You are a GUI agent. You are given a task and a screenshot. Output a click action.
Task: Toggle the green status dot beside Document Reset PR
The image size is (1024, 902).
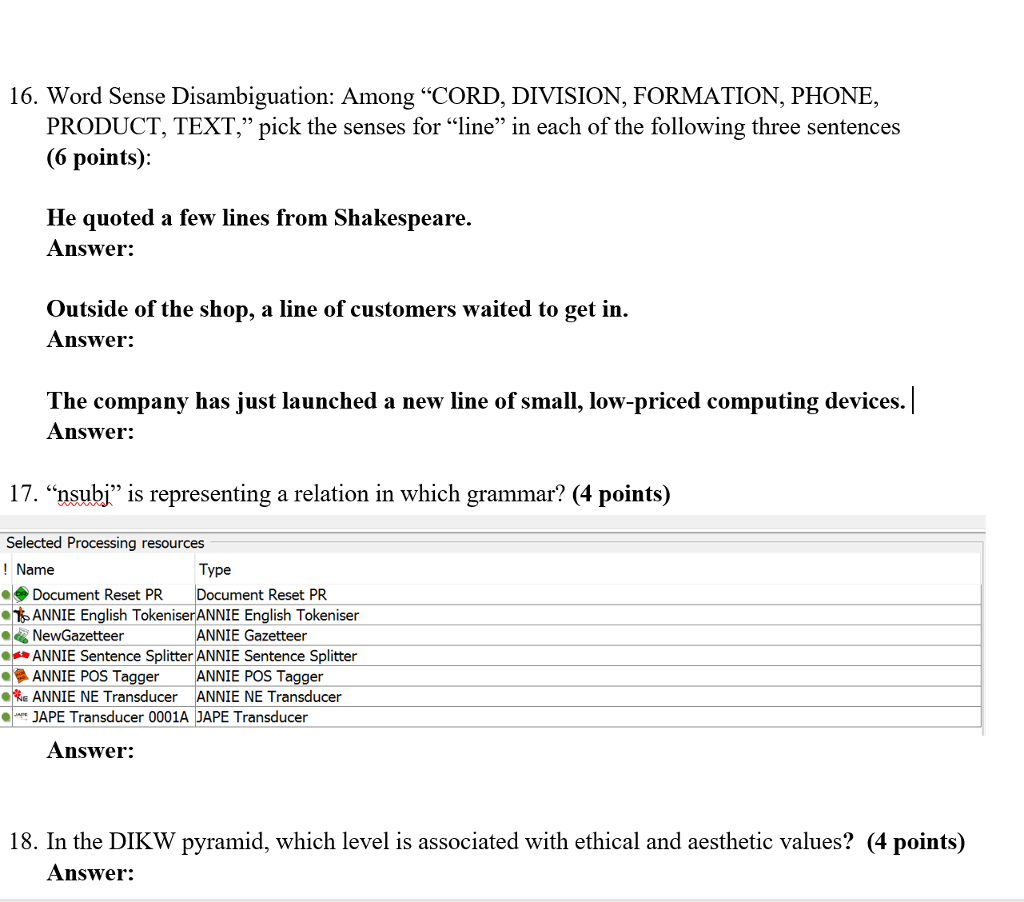click(x=3, y=594)
